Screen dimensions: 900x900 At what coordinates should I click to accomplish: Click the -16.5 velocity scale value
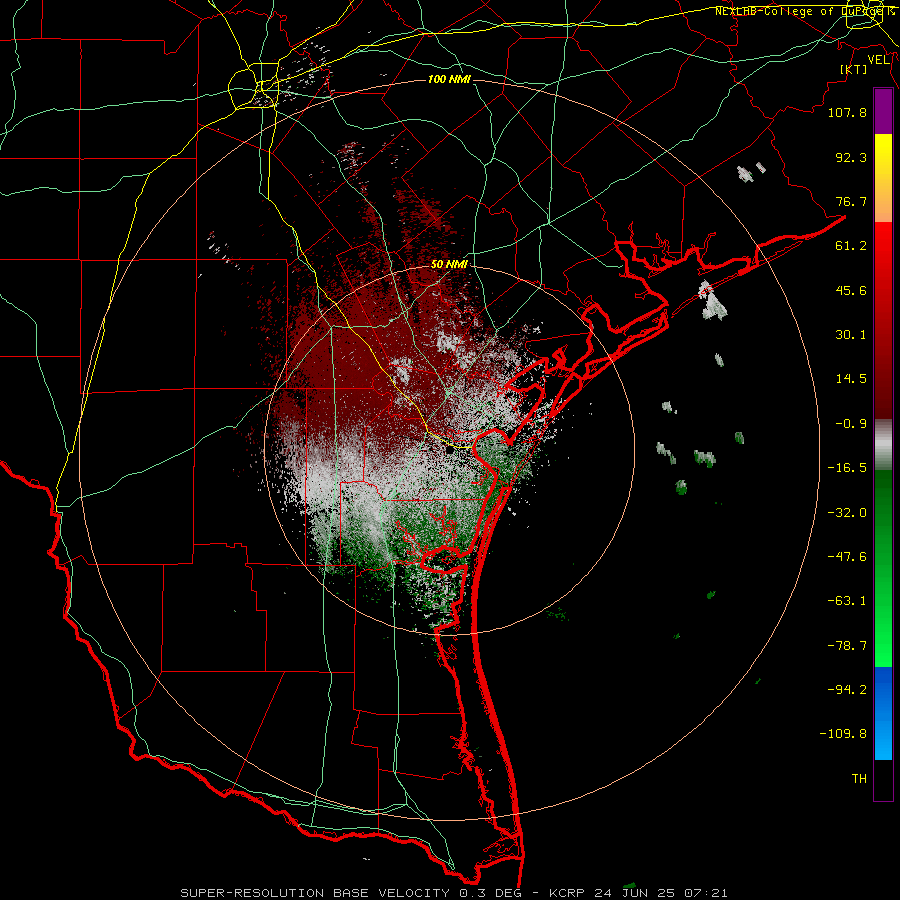(x=847, y=468)
